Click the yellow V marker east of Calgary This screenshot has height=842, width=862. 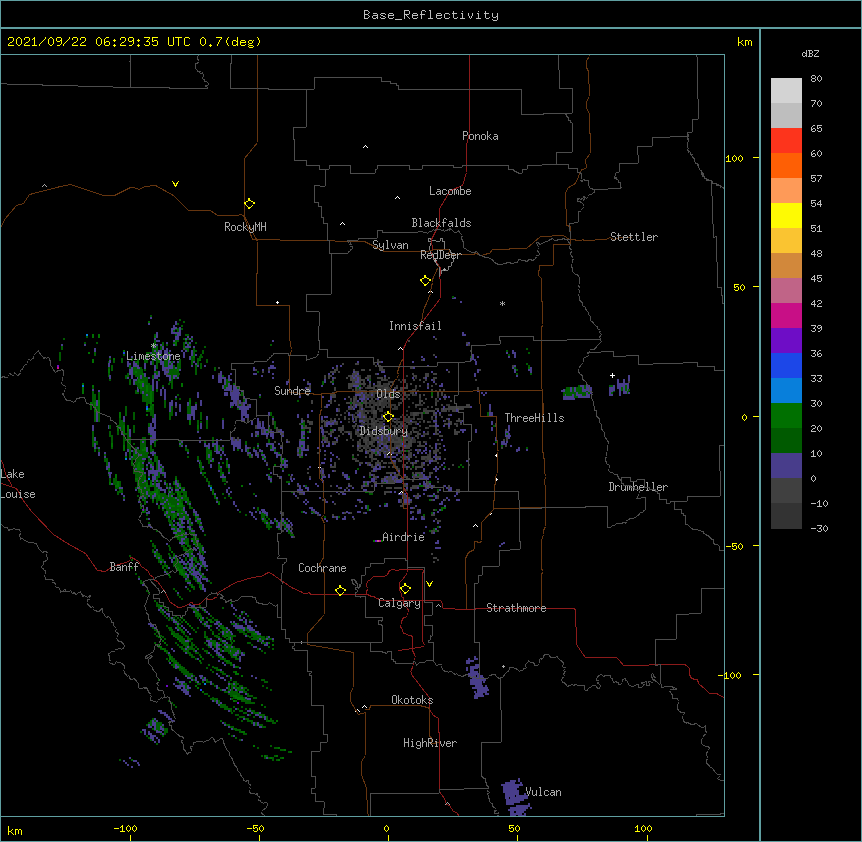click(429, 584)
